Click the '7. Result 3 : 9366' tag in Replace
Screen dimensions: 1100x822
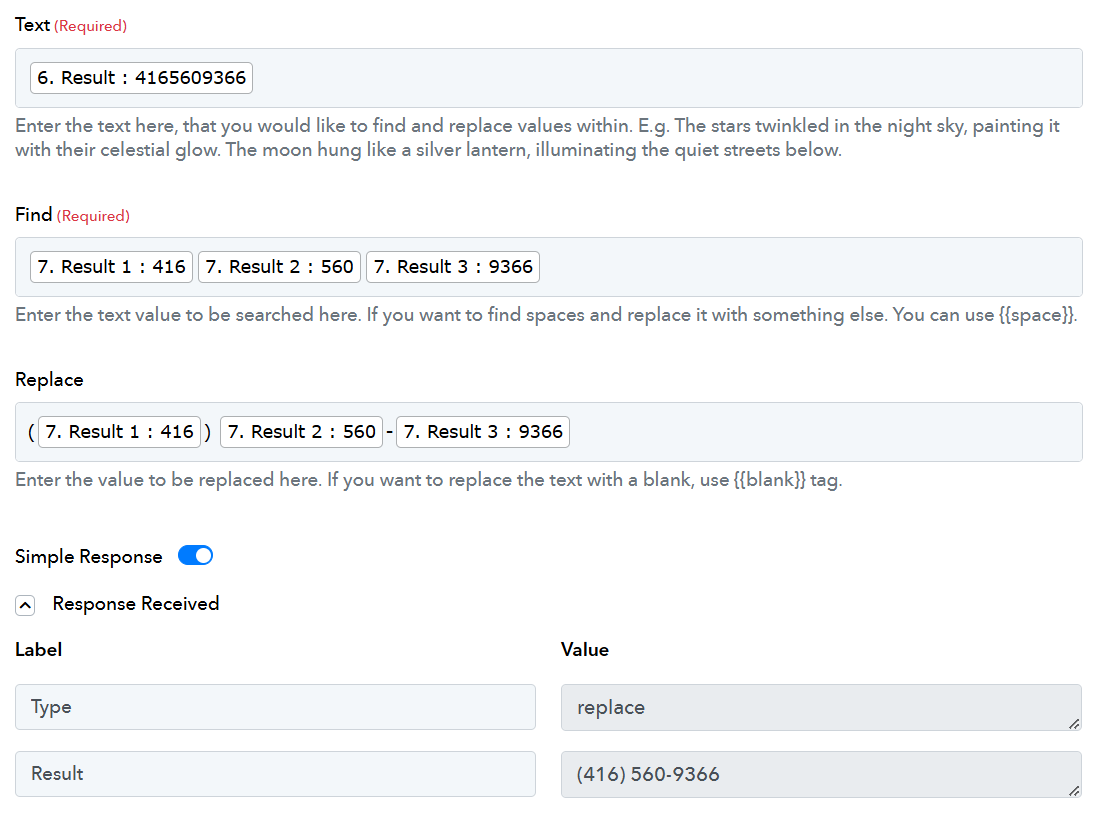click(x=483, y=432)
